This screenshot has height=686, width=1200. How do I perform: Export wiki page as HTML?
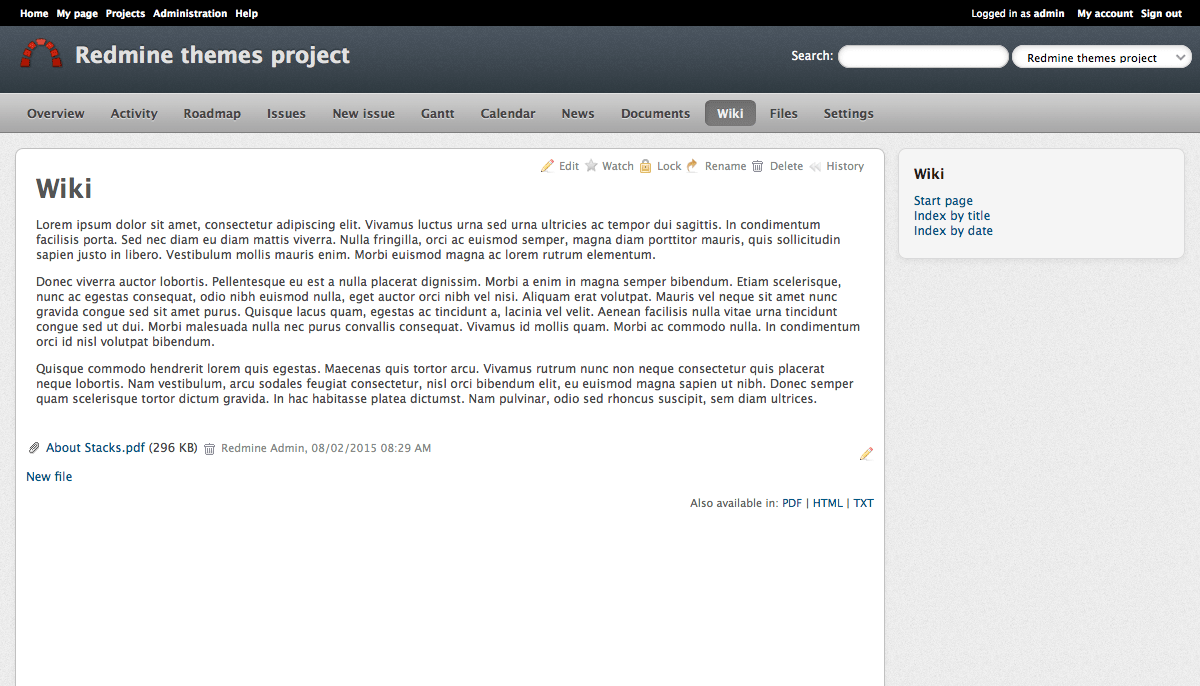pos(828,503)
